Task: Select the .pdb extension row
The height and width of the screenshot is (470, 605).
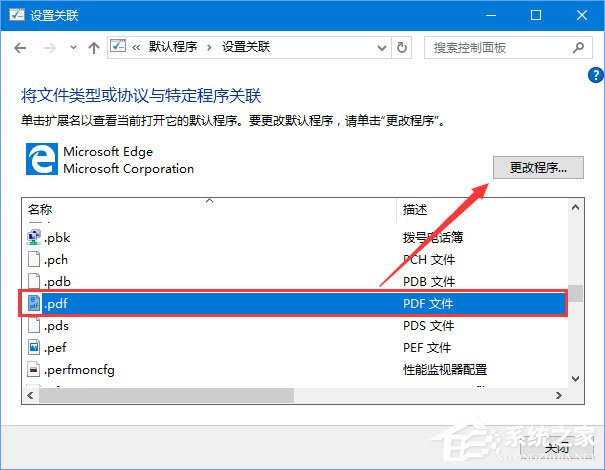Action: [x=294, y=282]
